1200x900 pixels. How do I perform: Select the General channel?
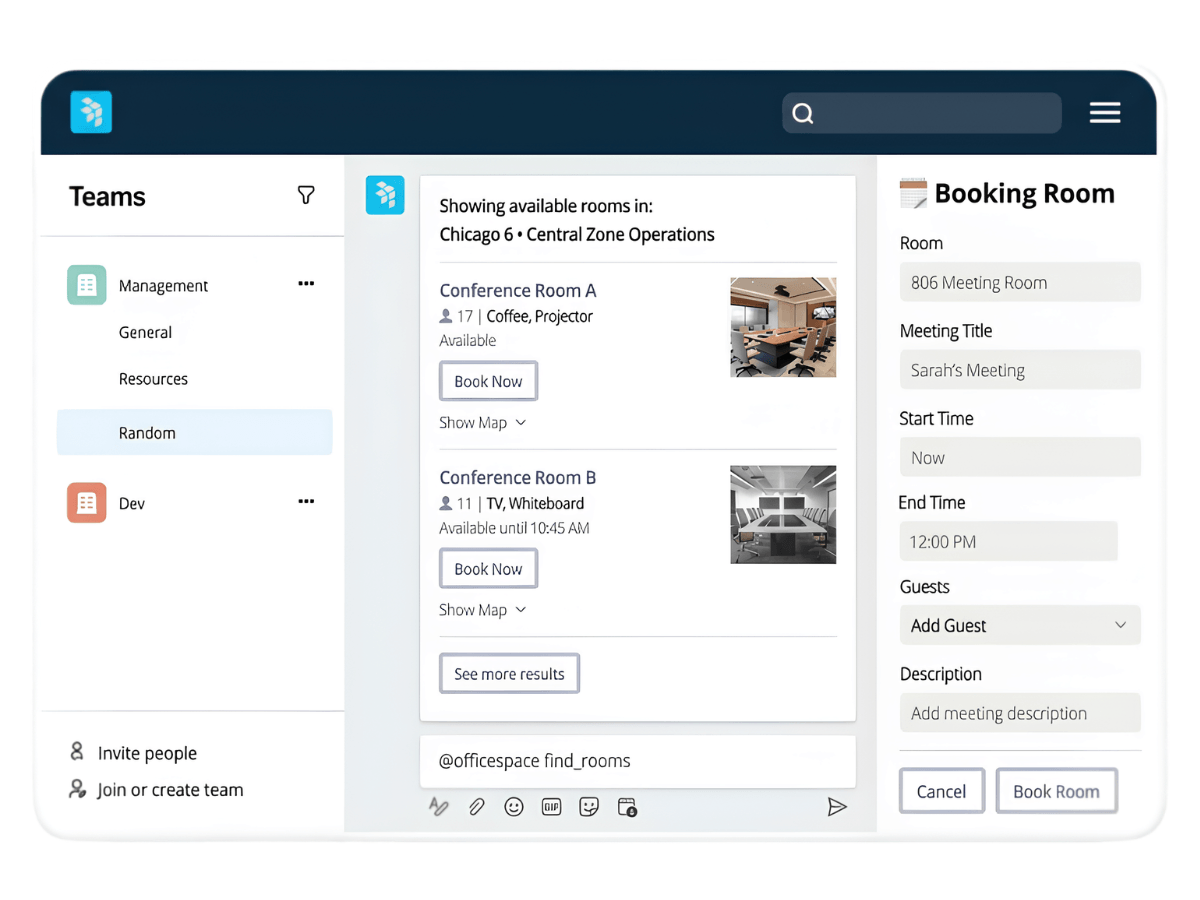(x=146, y=332)
